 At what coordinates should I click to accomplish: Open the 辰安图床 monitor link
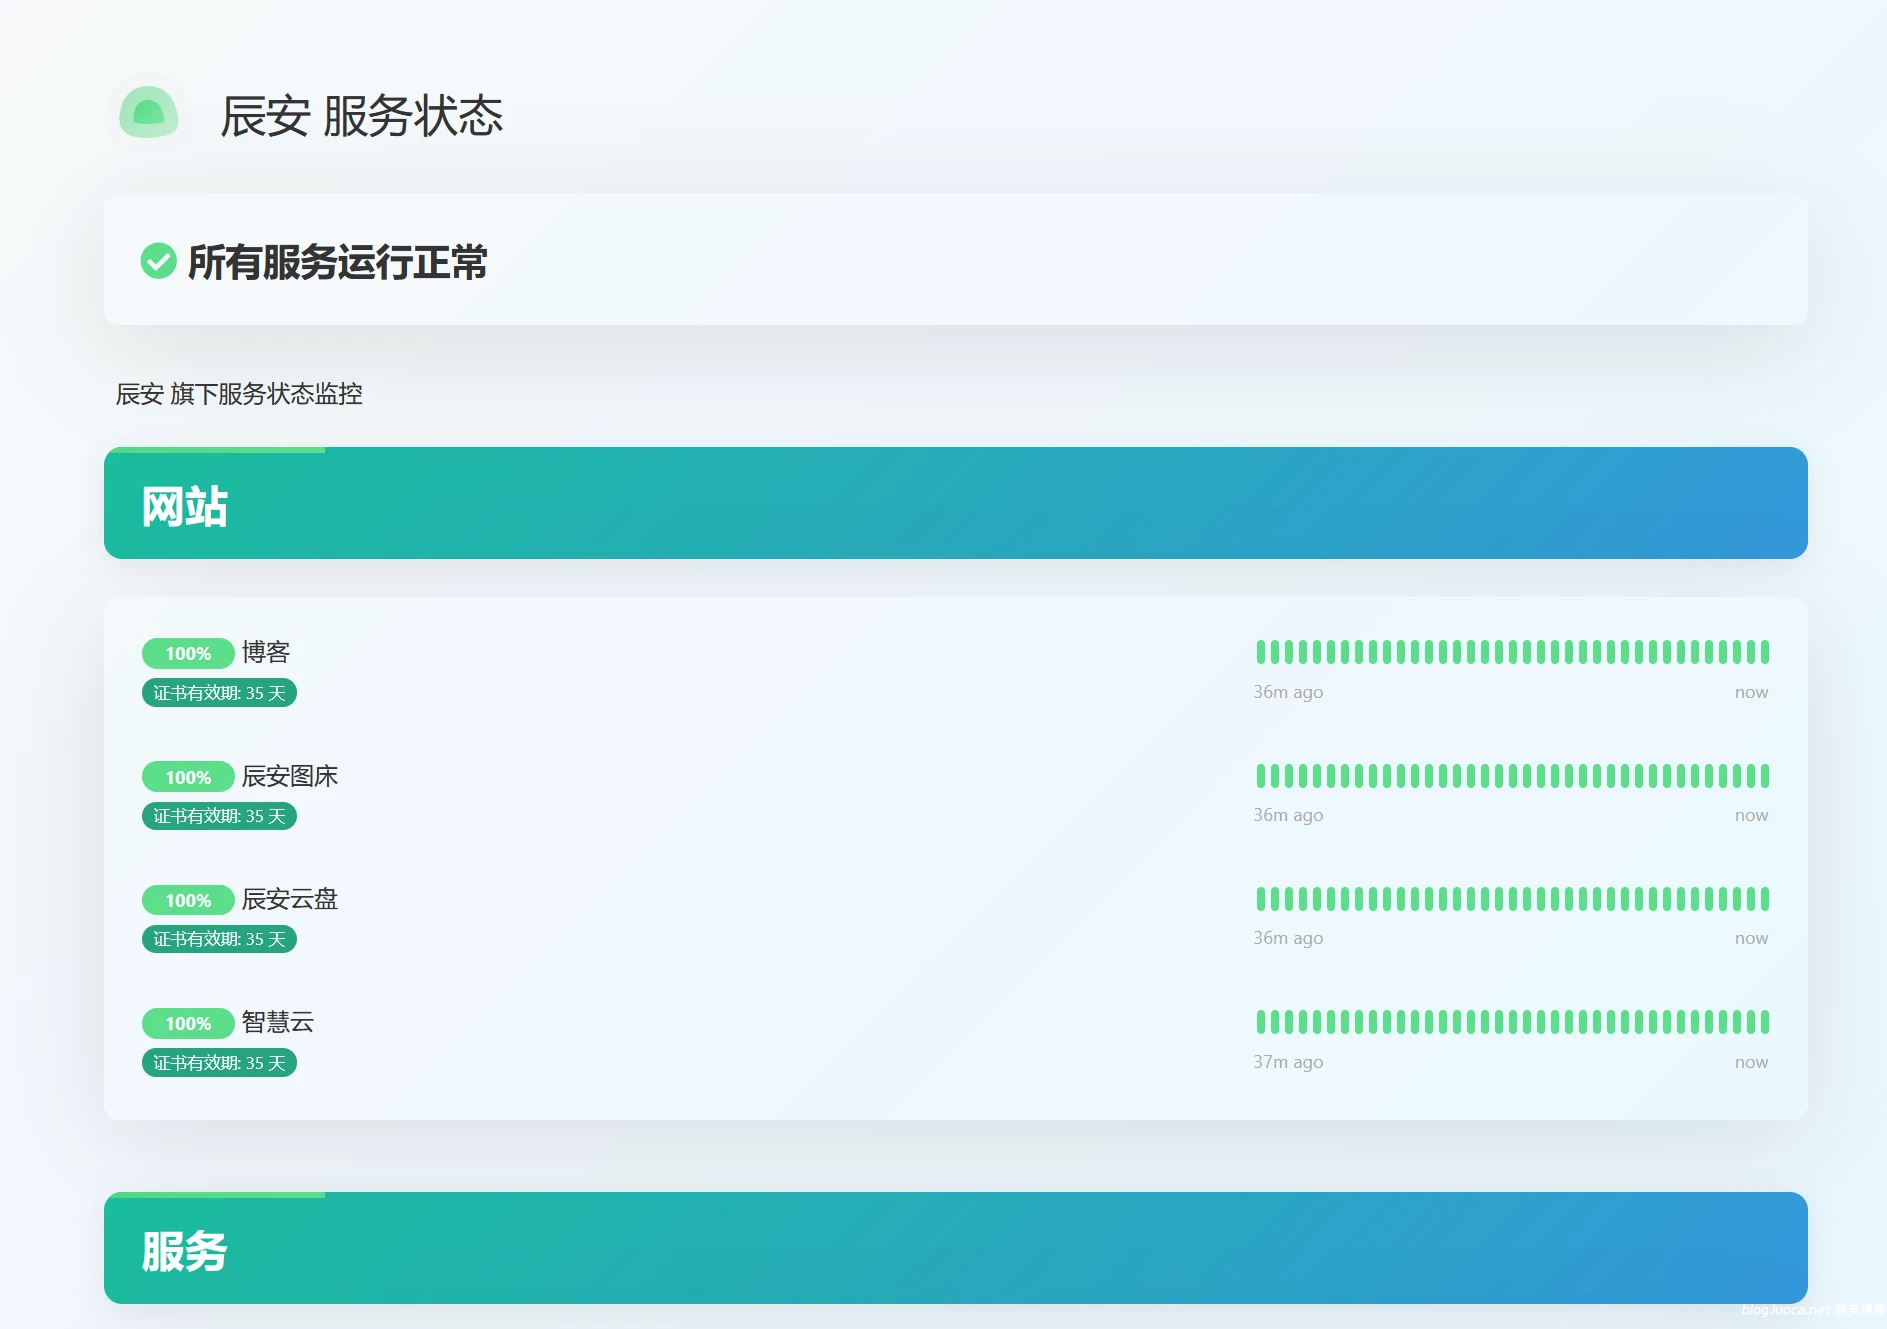click(290, 776)
